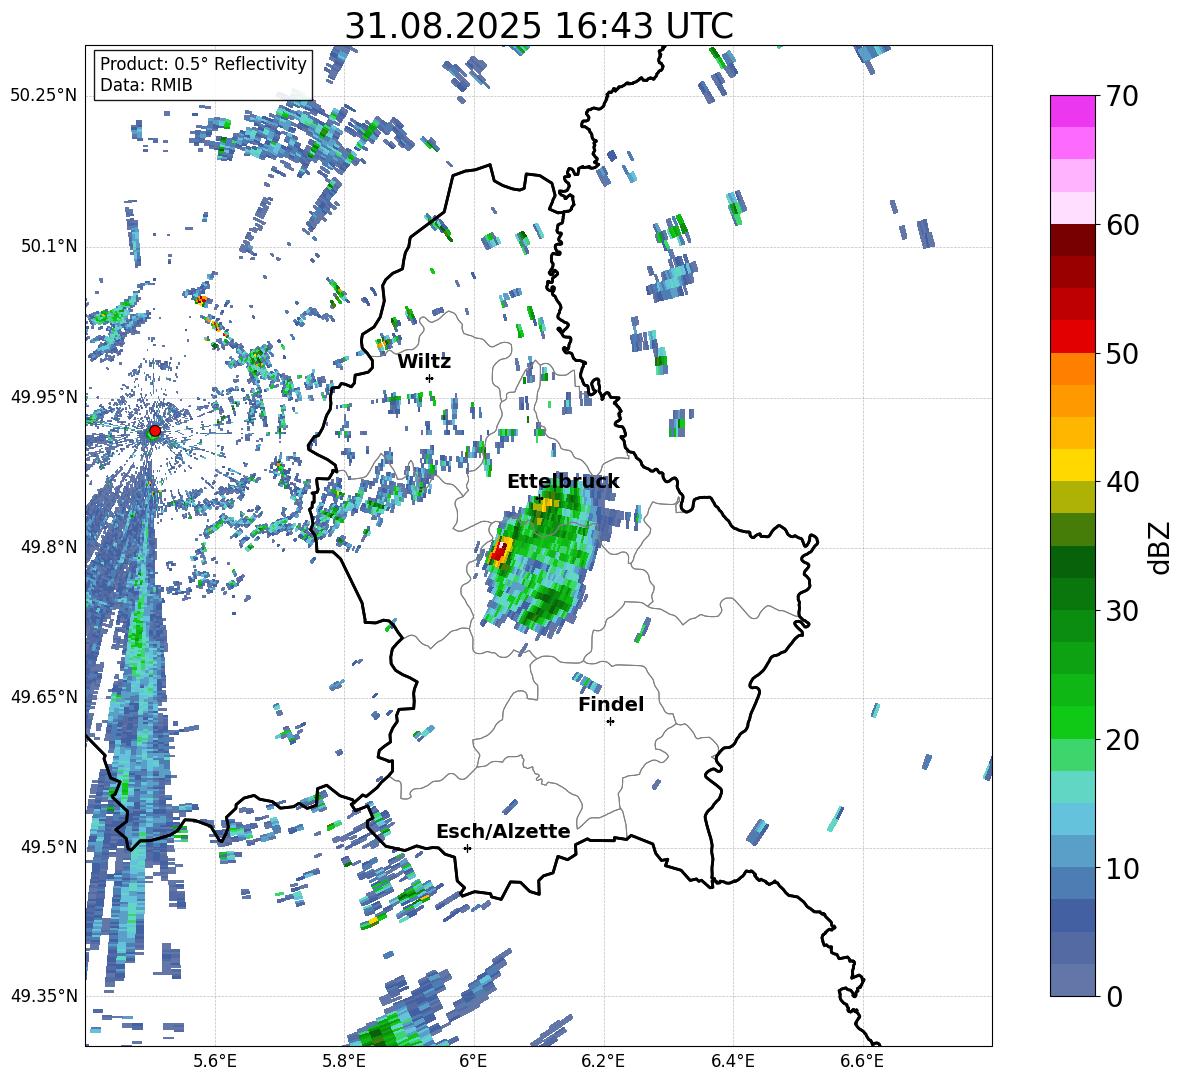Click the 50.25°N latitude label
1184x1081 pixels.
click(x=44, y=96)
